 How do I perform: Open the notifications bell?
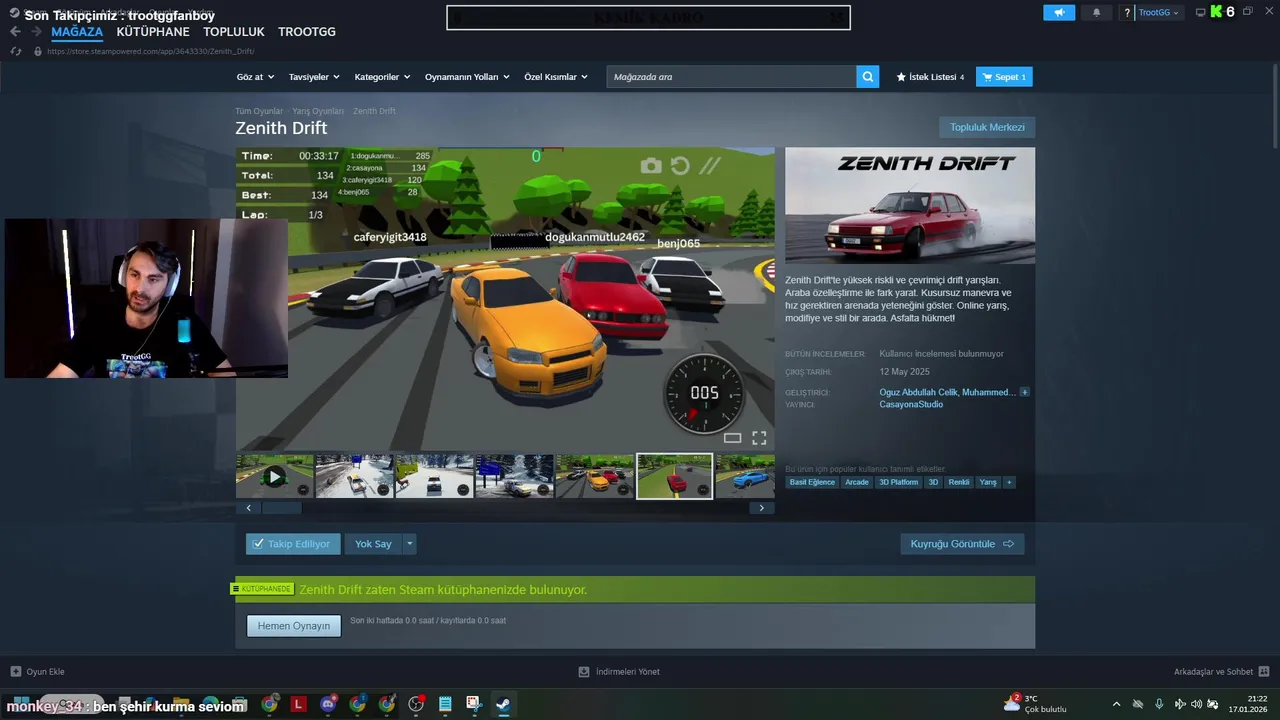click(x=1096, y=12)
